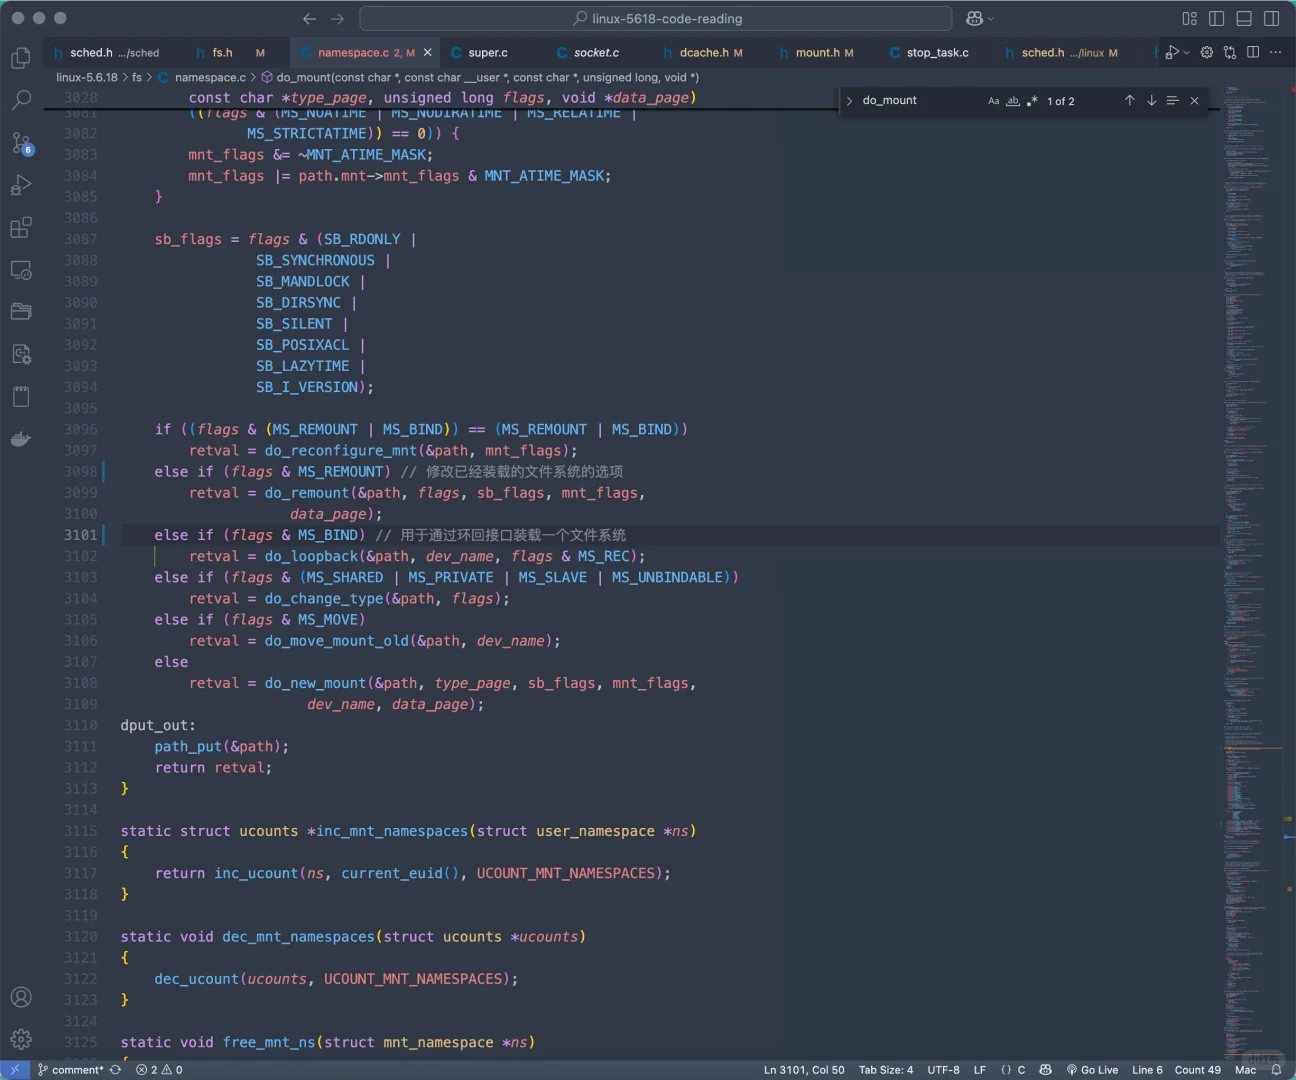
Task: Click Ln 3101, Col 50 cursor position
Action: (x=804, y=1070)
